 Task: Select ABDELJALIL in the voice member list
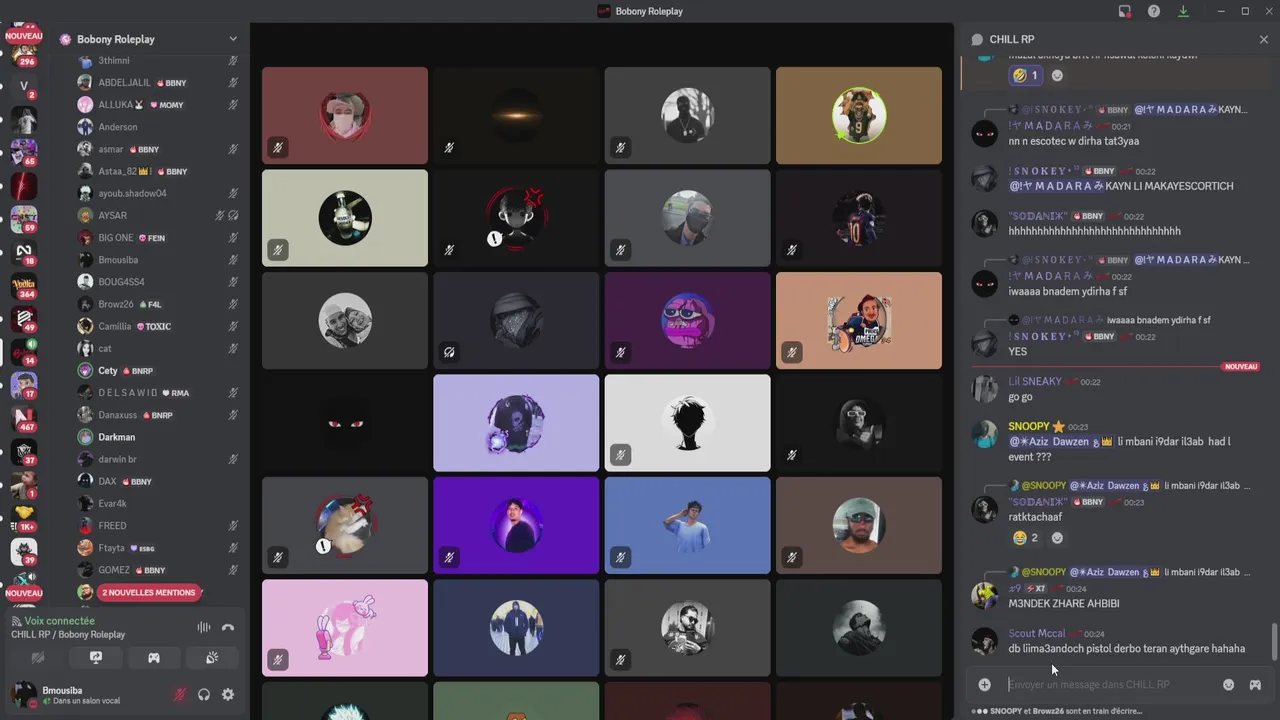157,83
